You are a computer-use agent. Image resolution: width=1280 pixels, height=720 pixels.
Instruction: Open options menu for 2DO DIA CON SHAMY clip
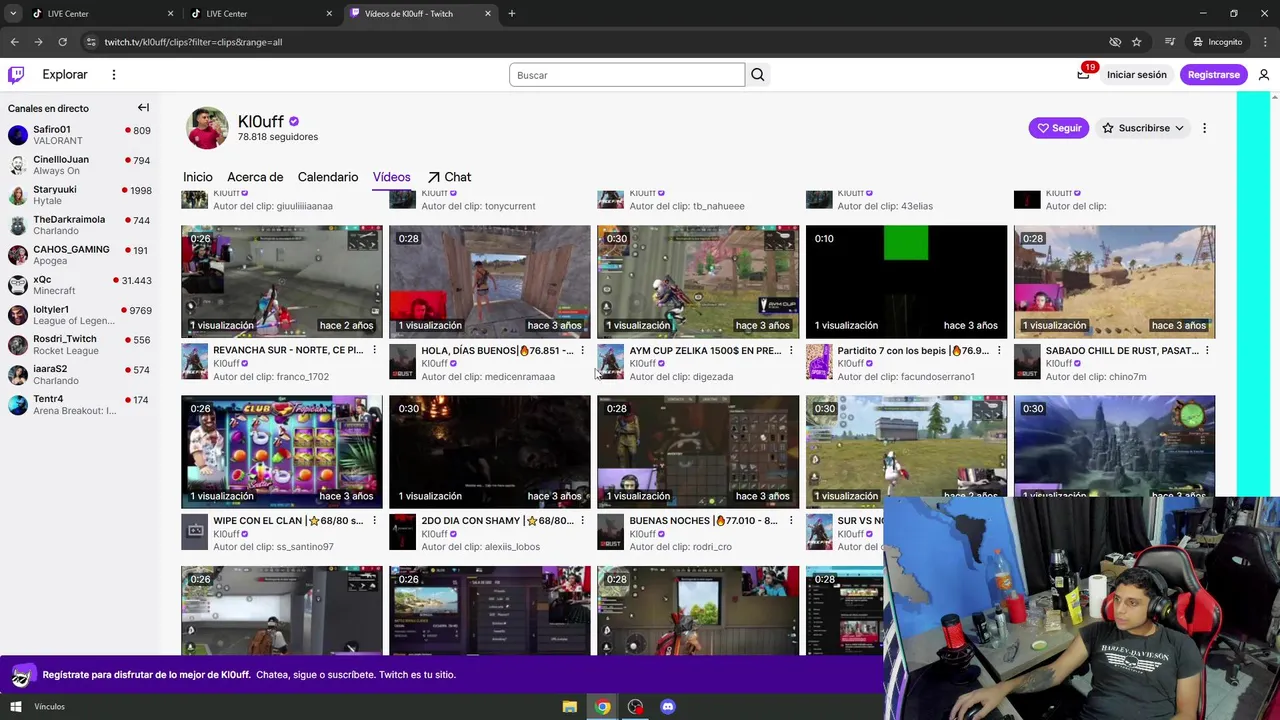582,520
